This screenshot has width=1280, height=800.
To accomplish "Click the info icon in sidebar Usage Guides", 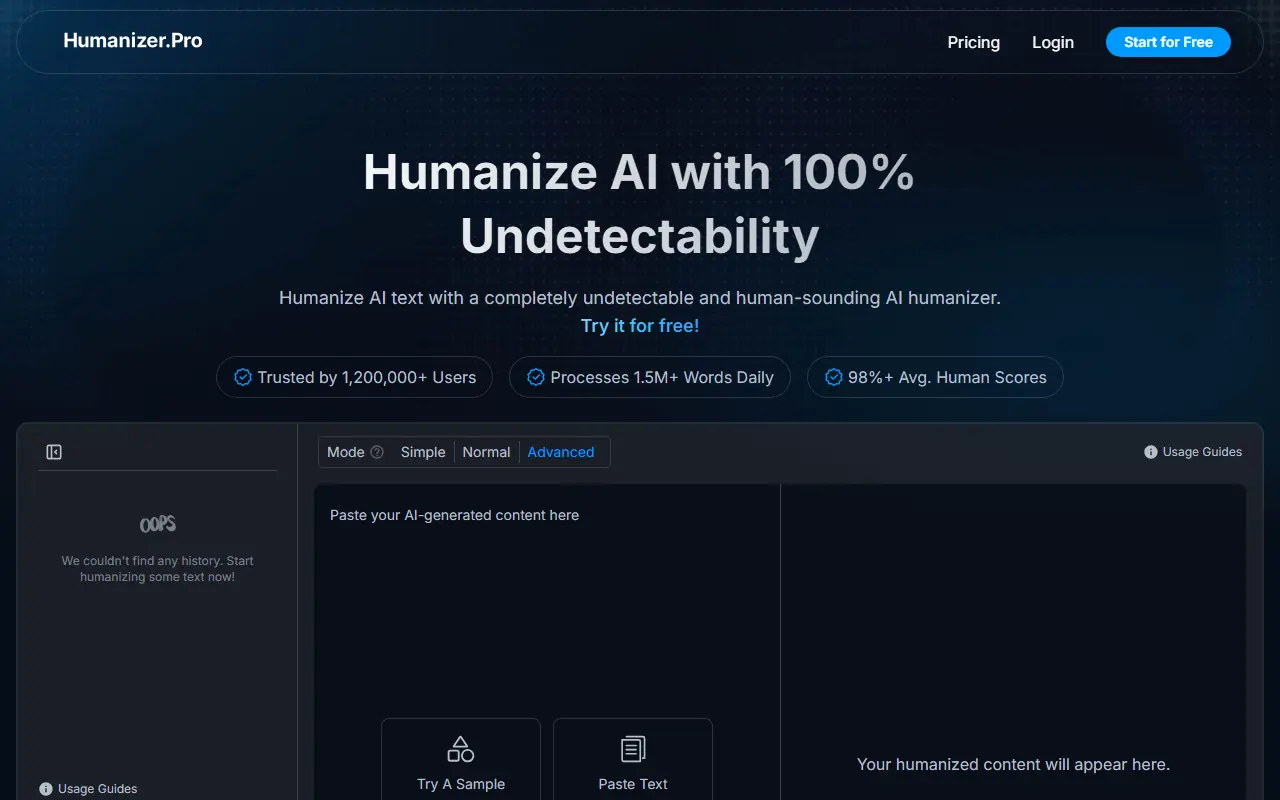I will coord(46,789).
